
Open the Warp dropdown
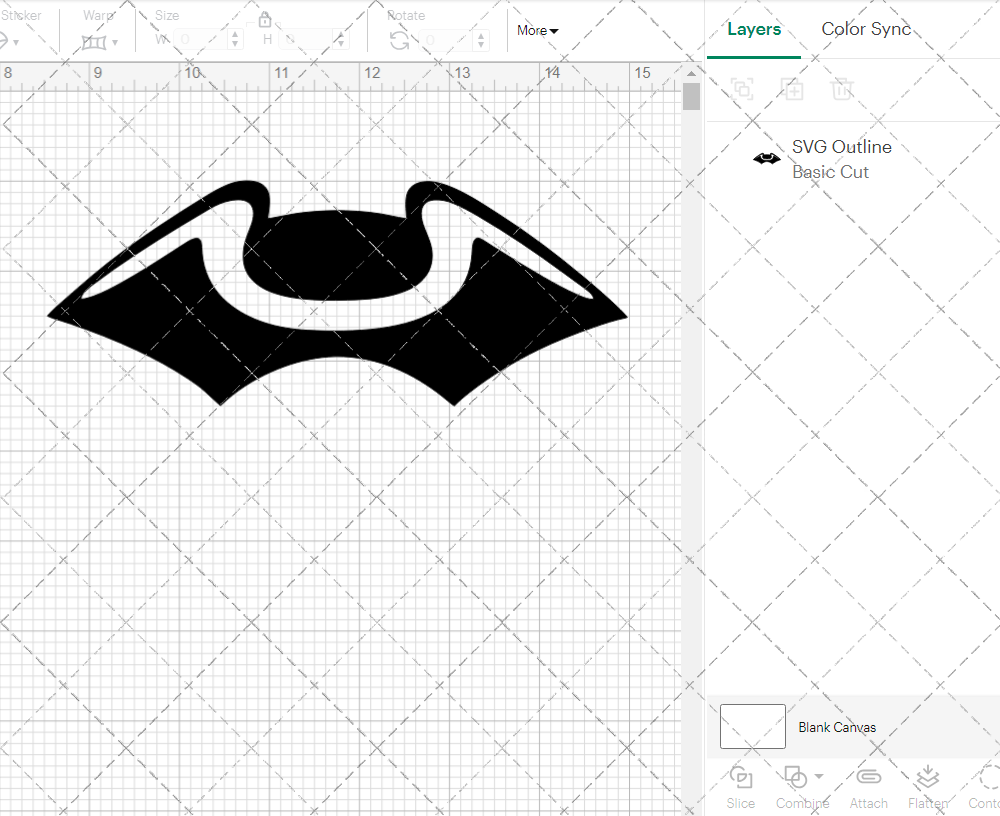pos(99,42)
